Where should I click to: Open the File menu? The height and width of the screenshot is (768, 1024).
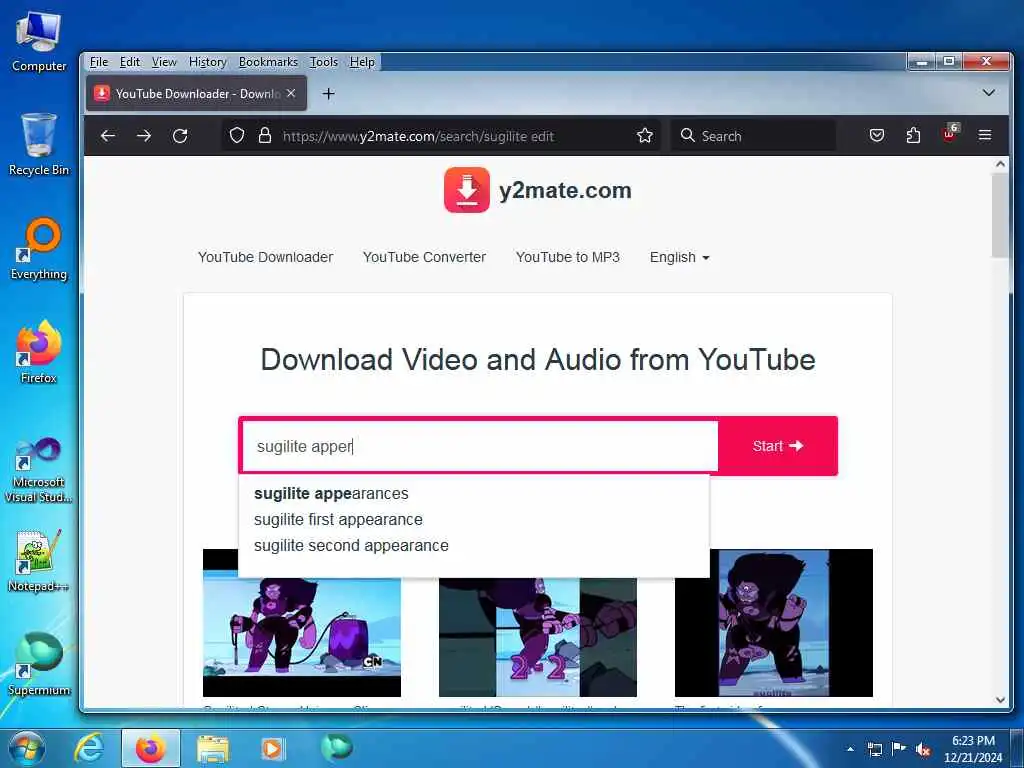(99, 62)
